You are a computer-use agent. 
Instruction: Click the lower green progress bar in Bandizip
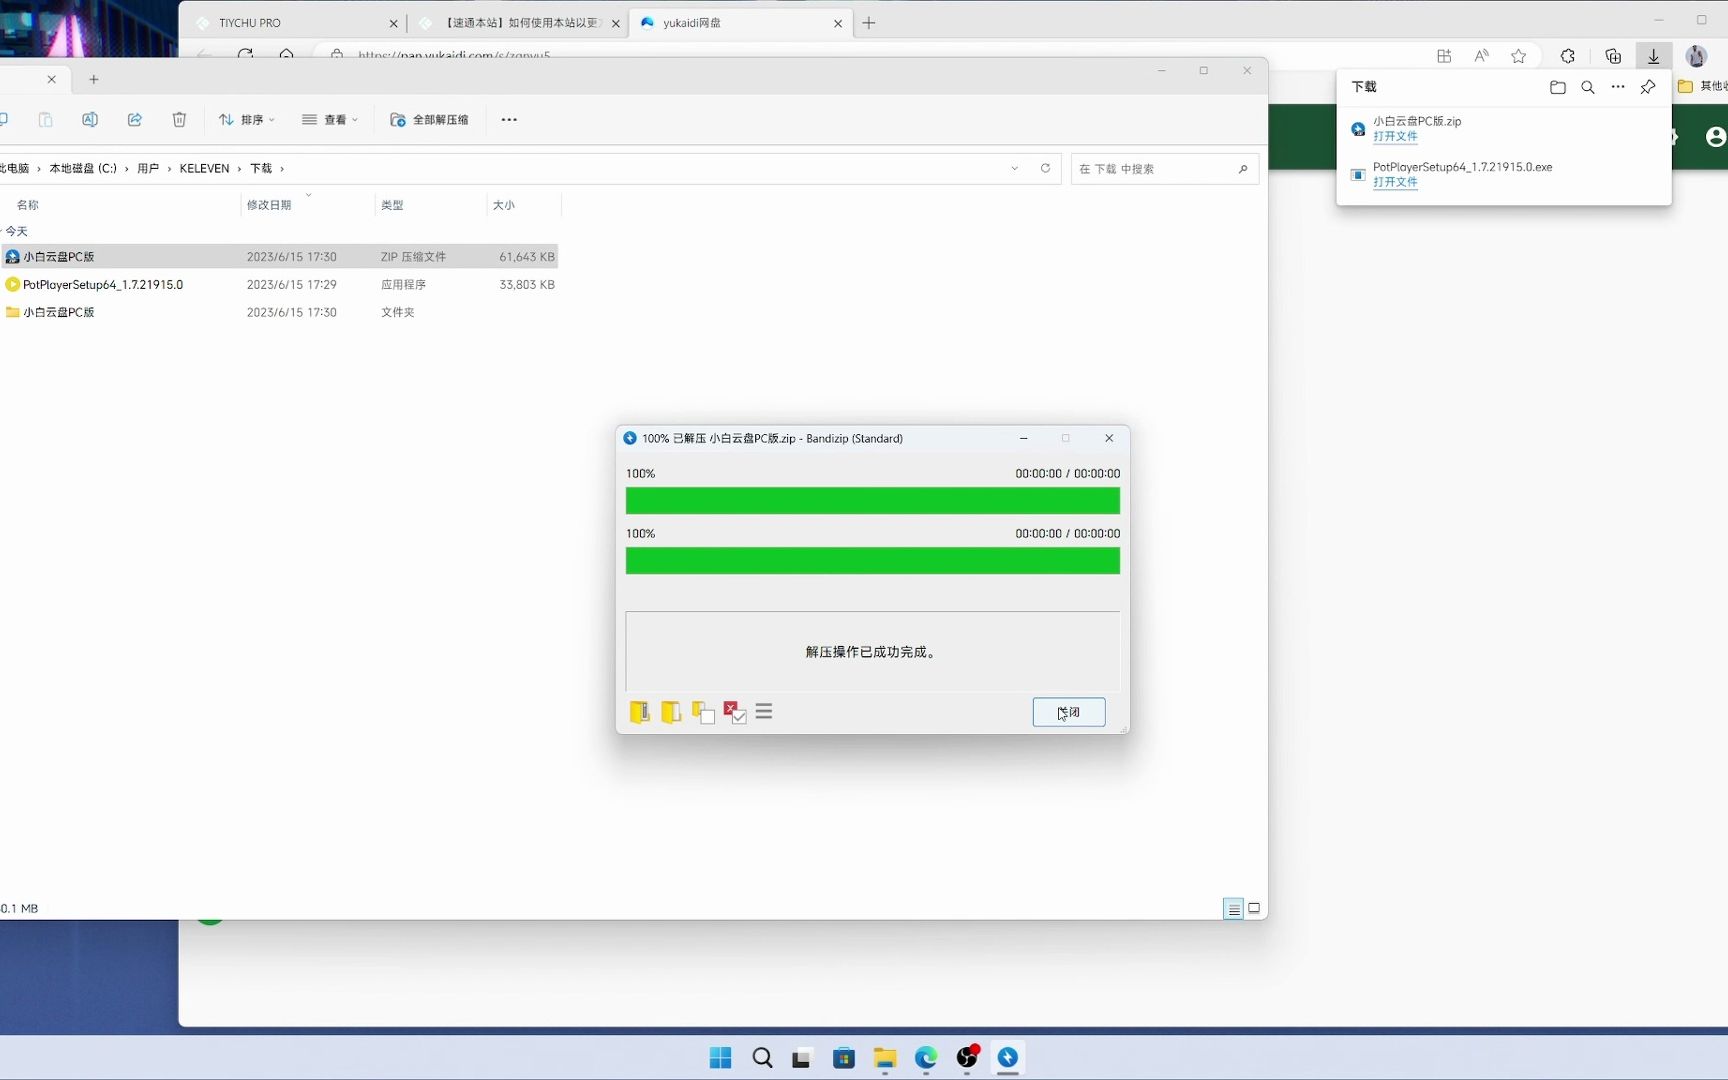[x=872, y=561]
